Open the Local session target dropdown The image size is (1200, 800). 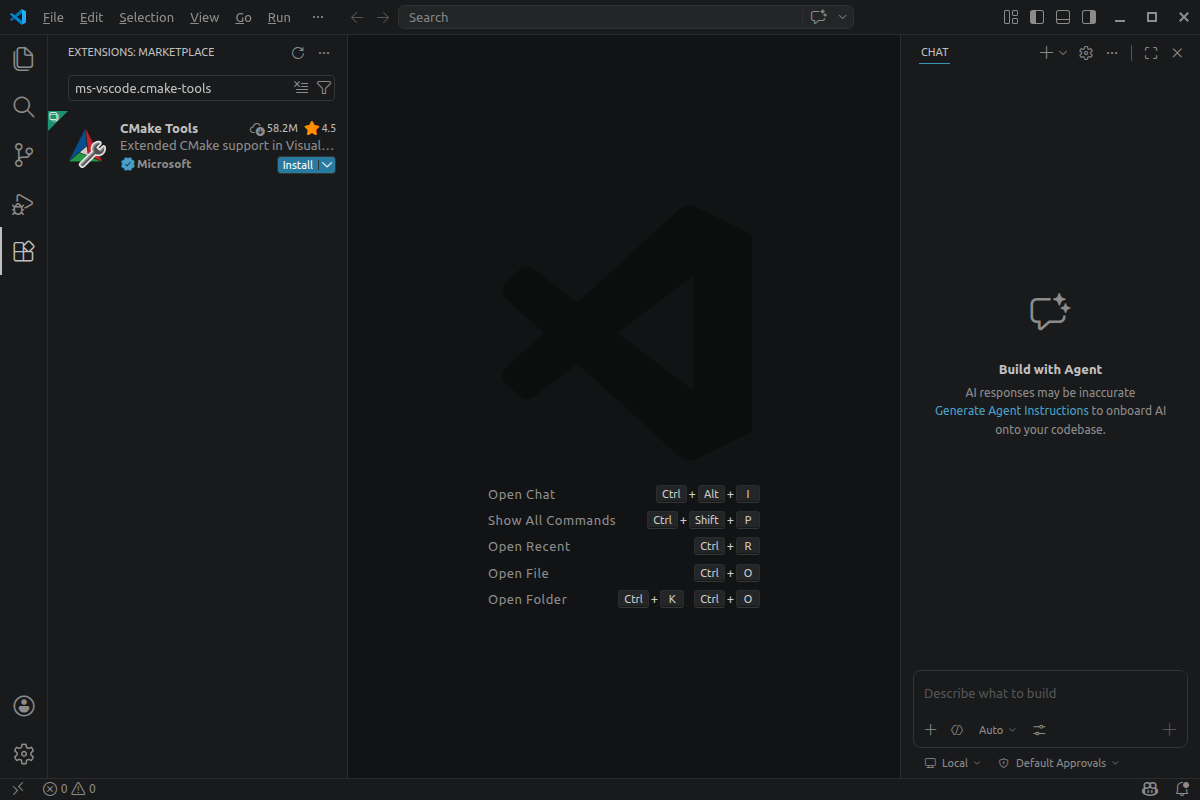[953, 763]
